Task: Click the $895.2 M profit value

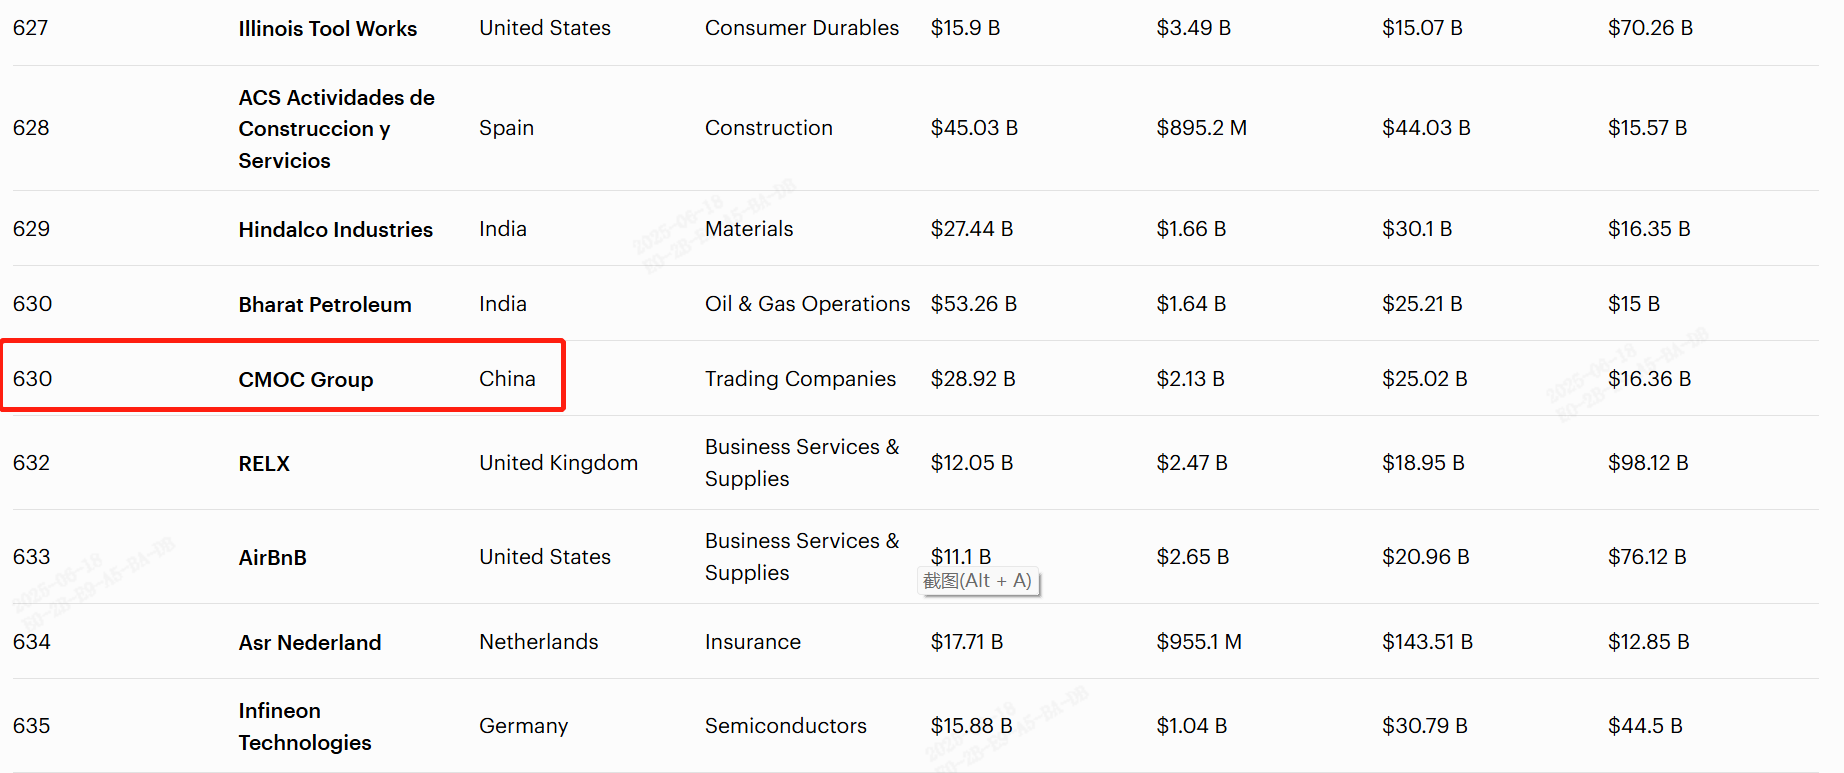Action: (1201, 128)
